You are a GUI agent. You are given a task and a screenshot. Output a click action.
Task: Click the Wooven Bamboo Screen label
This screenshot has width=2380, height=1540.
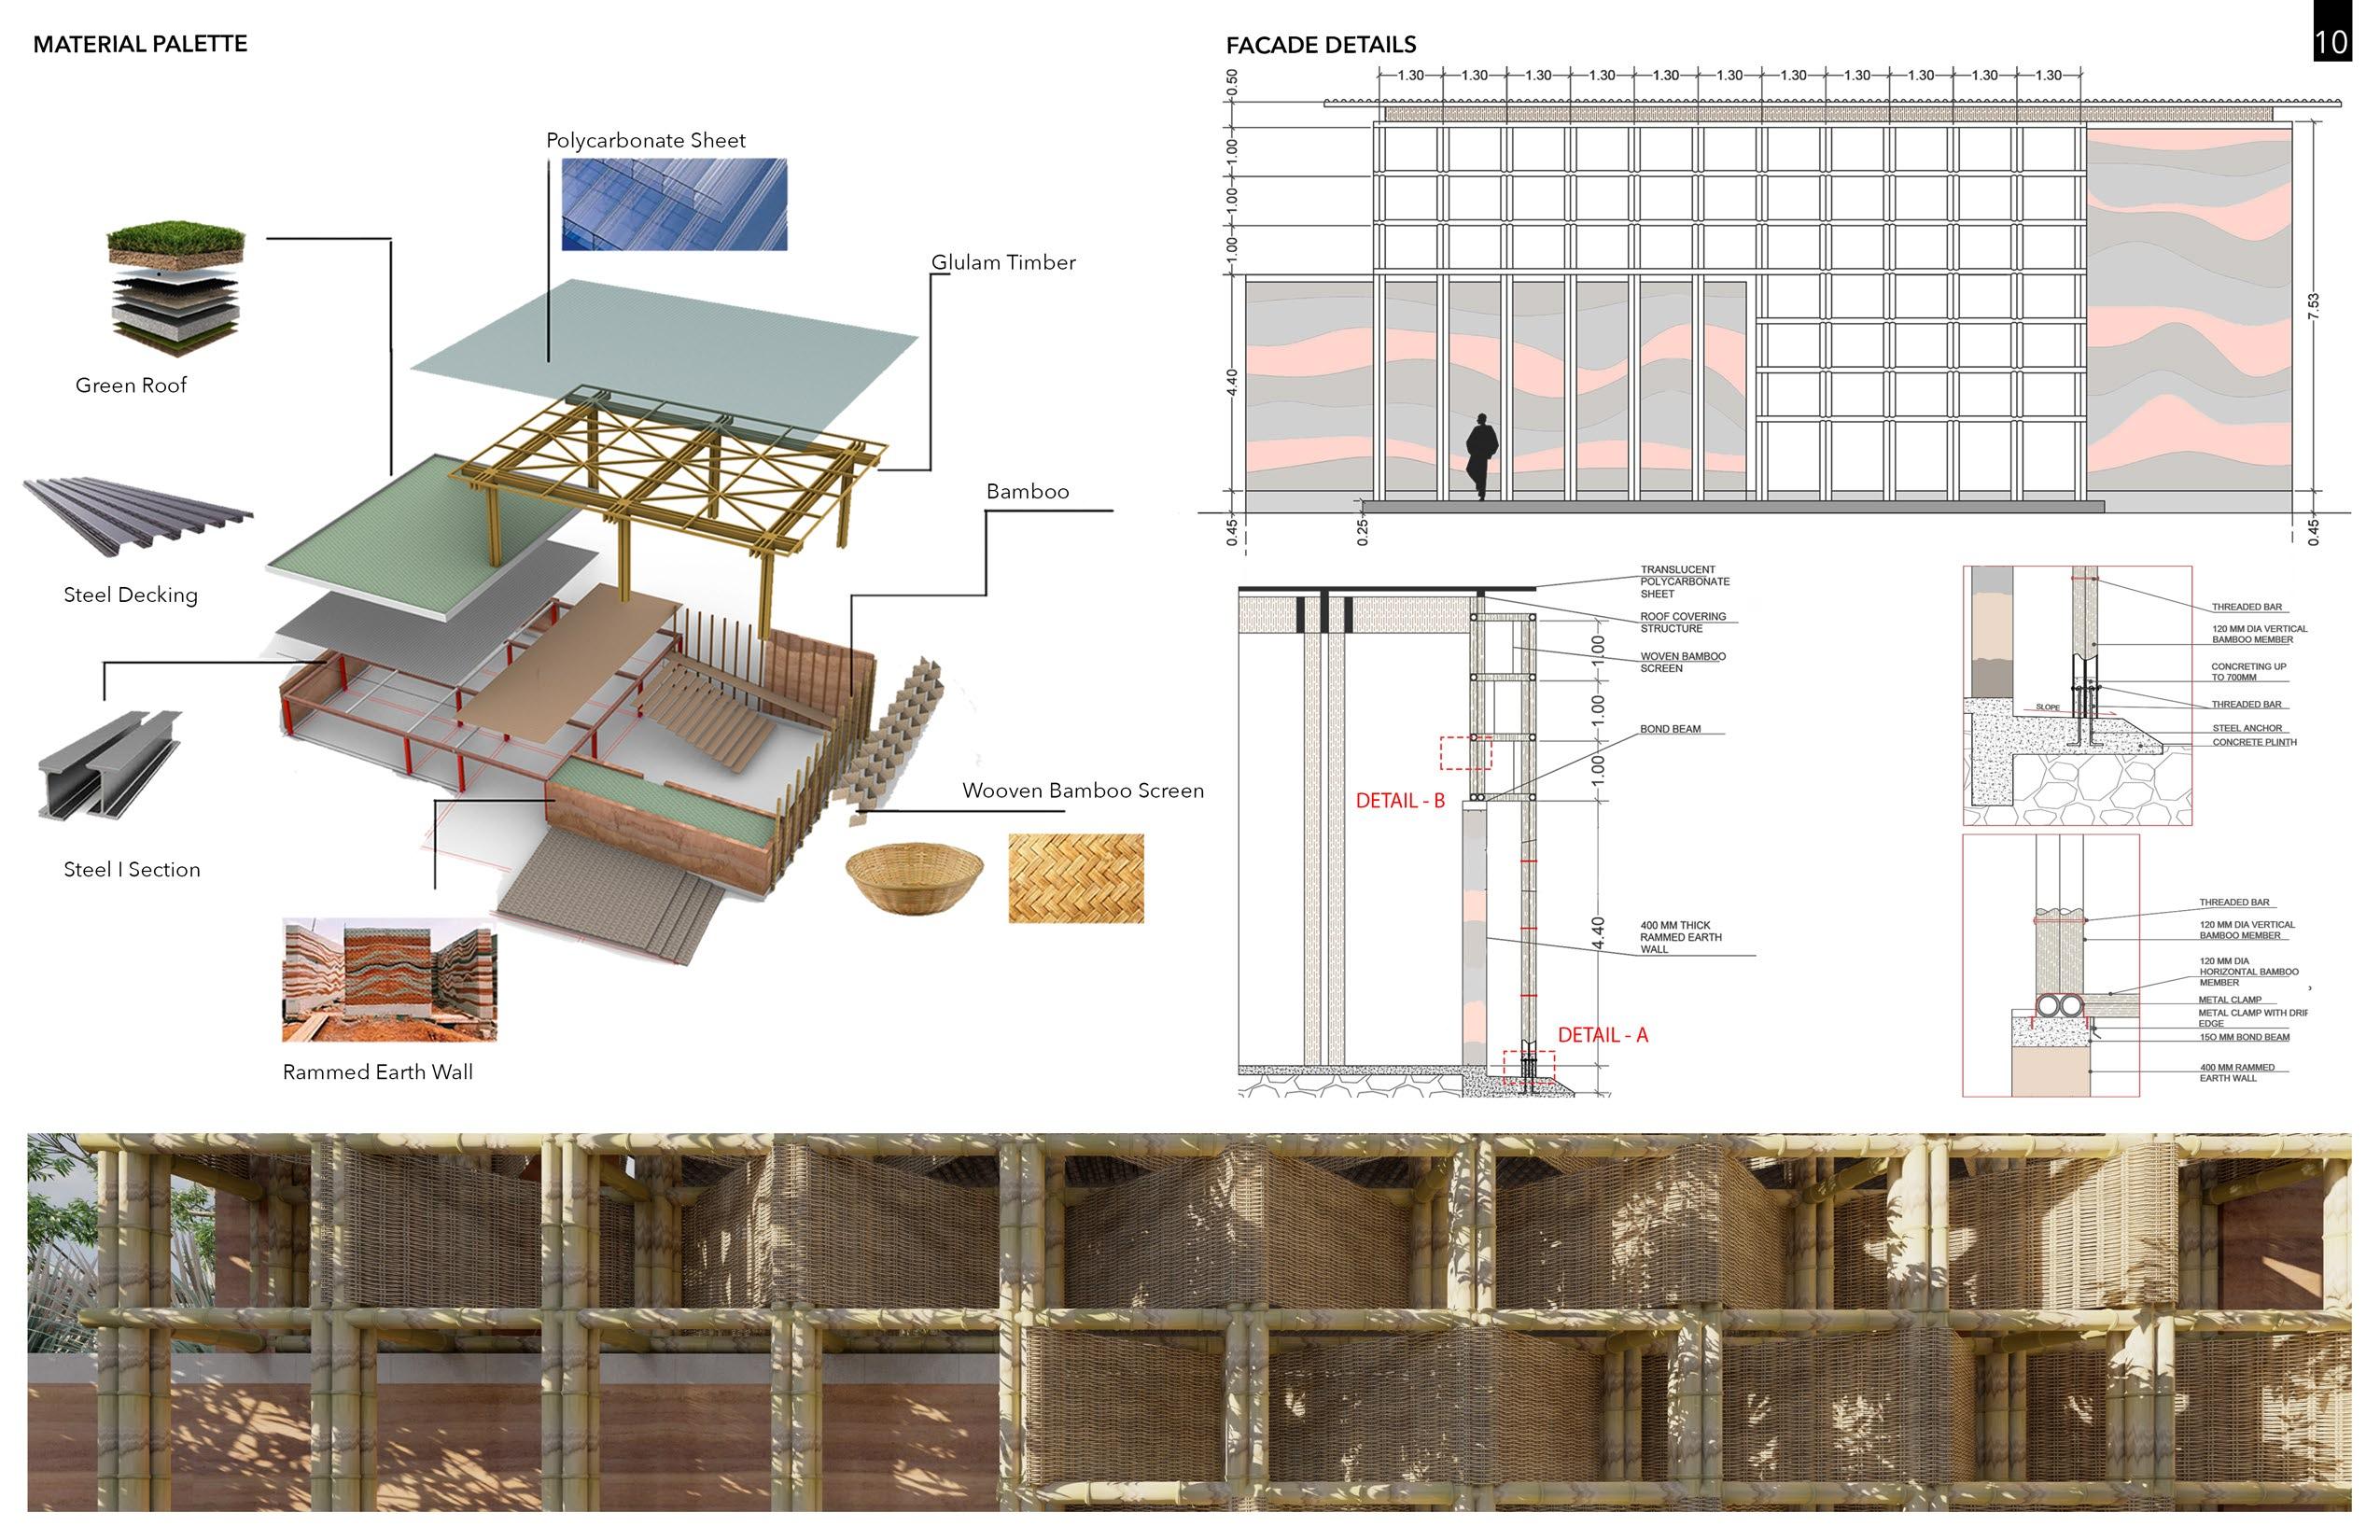[x=1082, y=791]
